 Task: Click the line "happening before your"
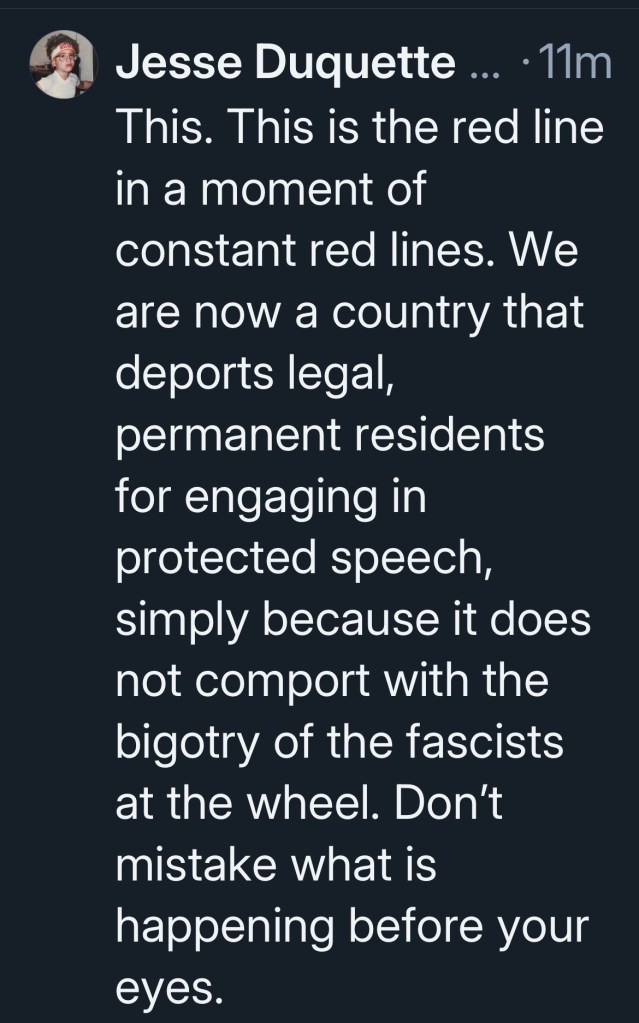click(349, 925)
